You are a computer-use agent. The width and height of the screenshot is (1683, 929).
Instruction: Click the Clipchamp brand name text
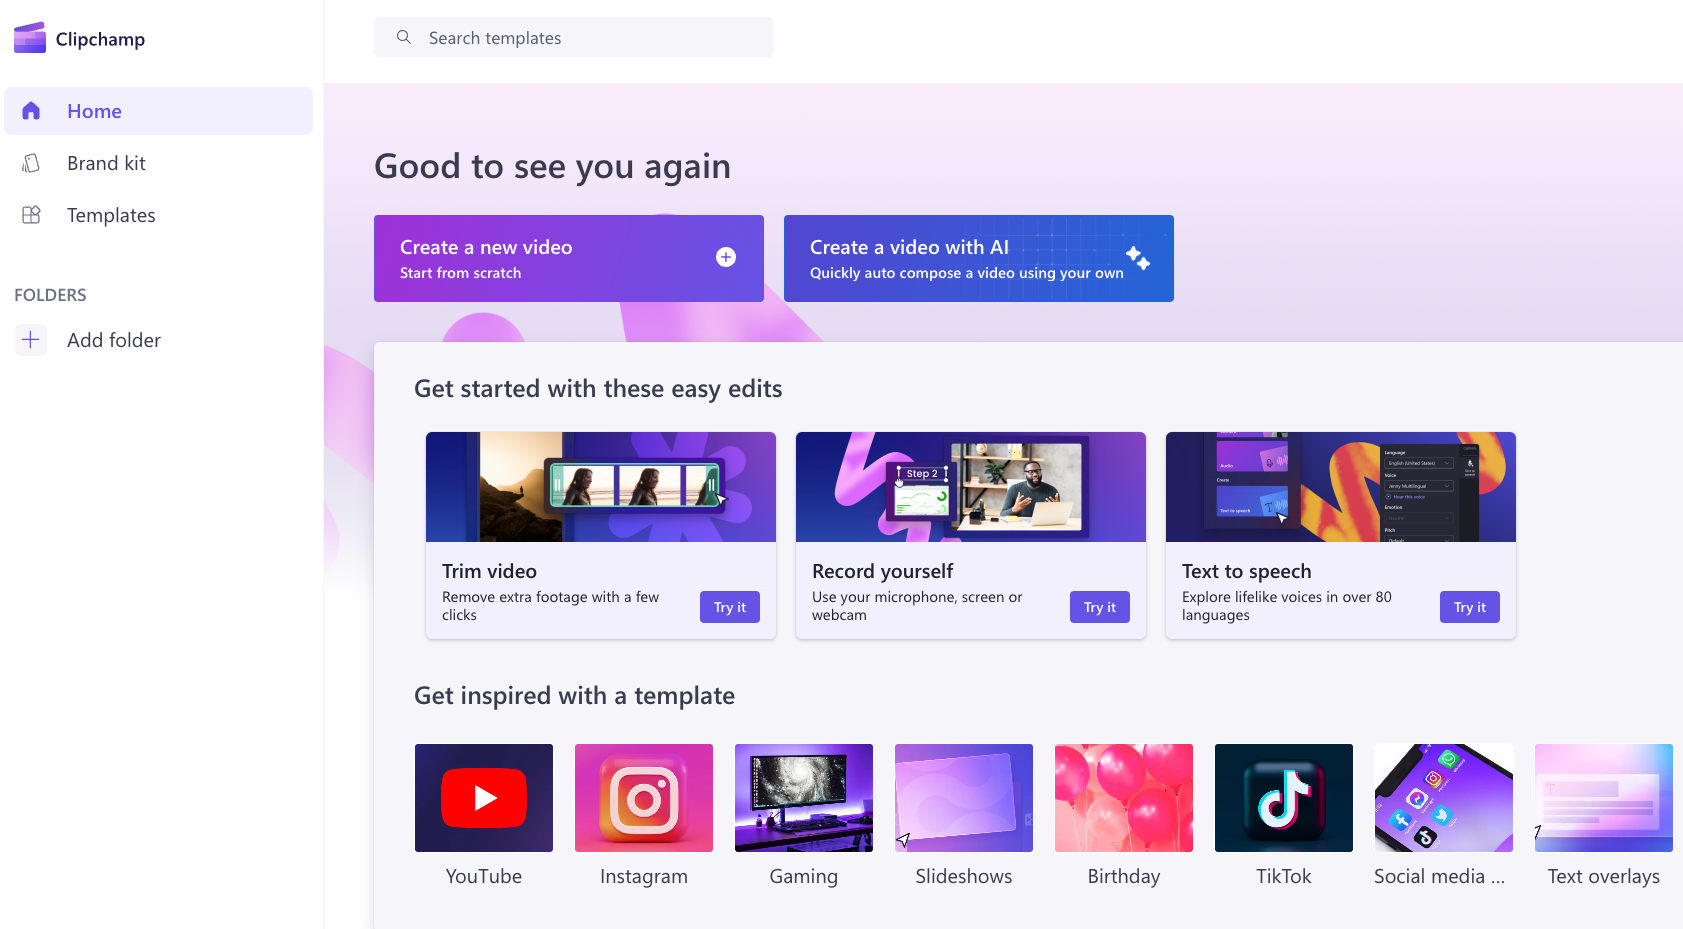(x=100, y=39)
